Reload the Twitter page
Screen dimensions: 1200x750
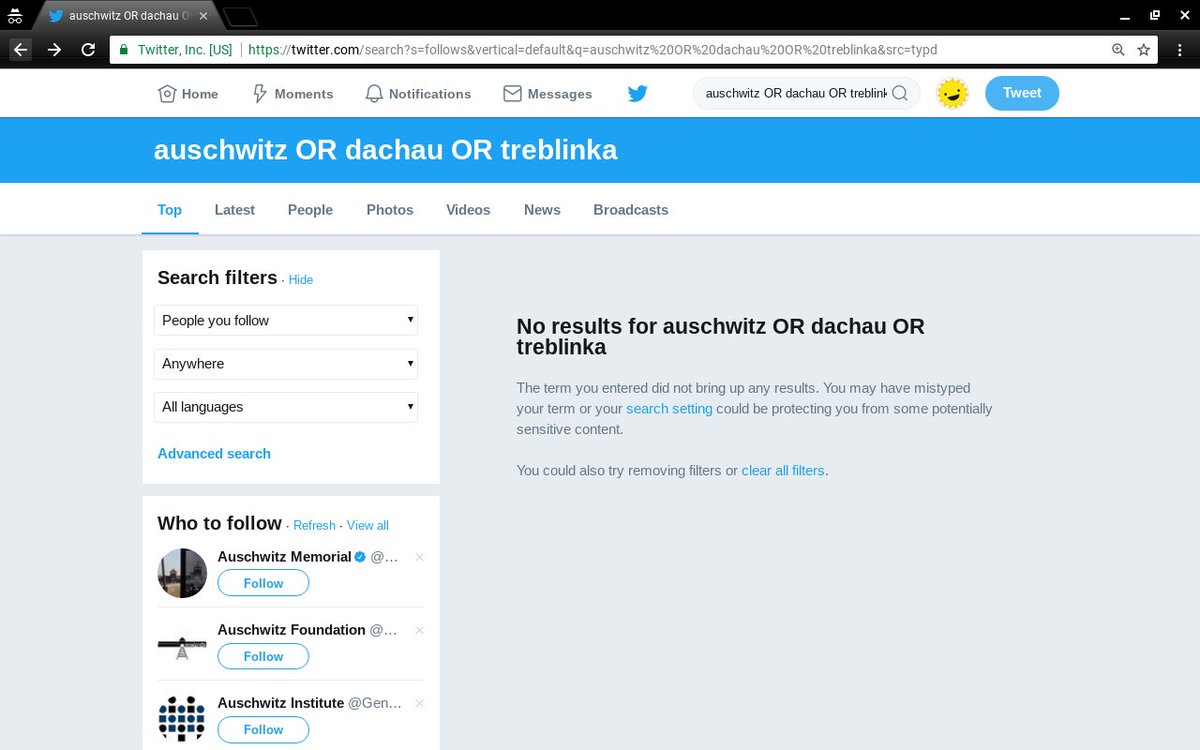tap(88, 49)
